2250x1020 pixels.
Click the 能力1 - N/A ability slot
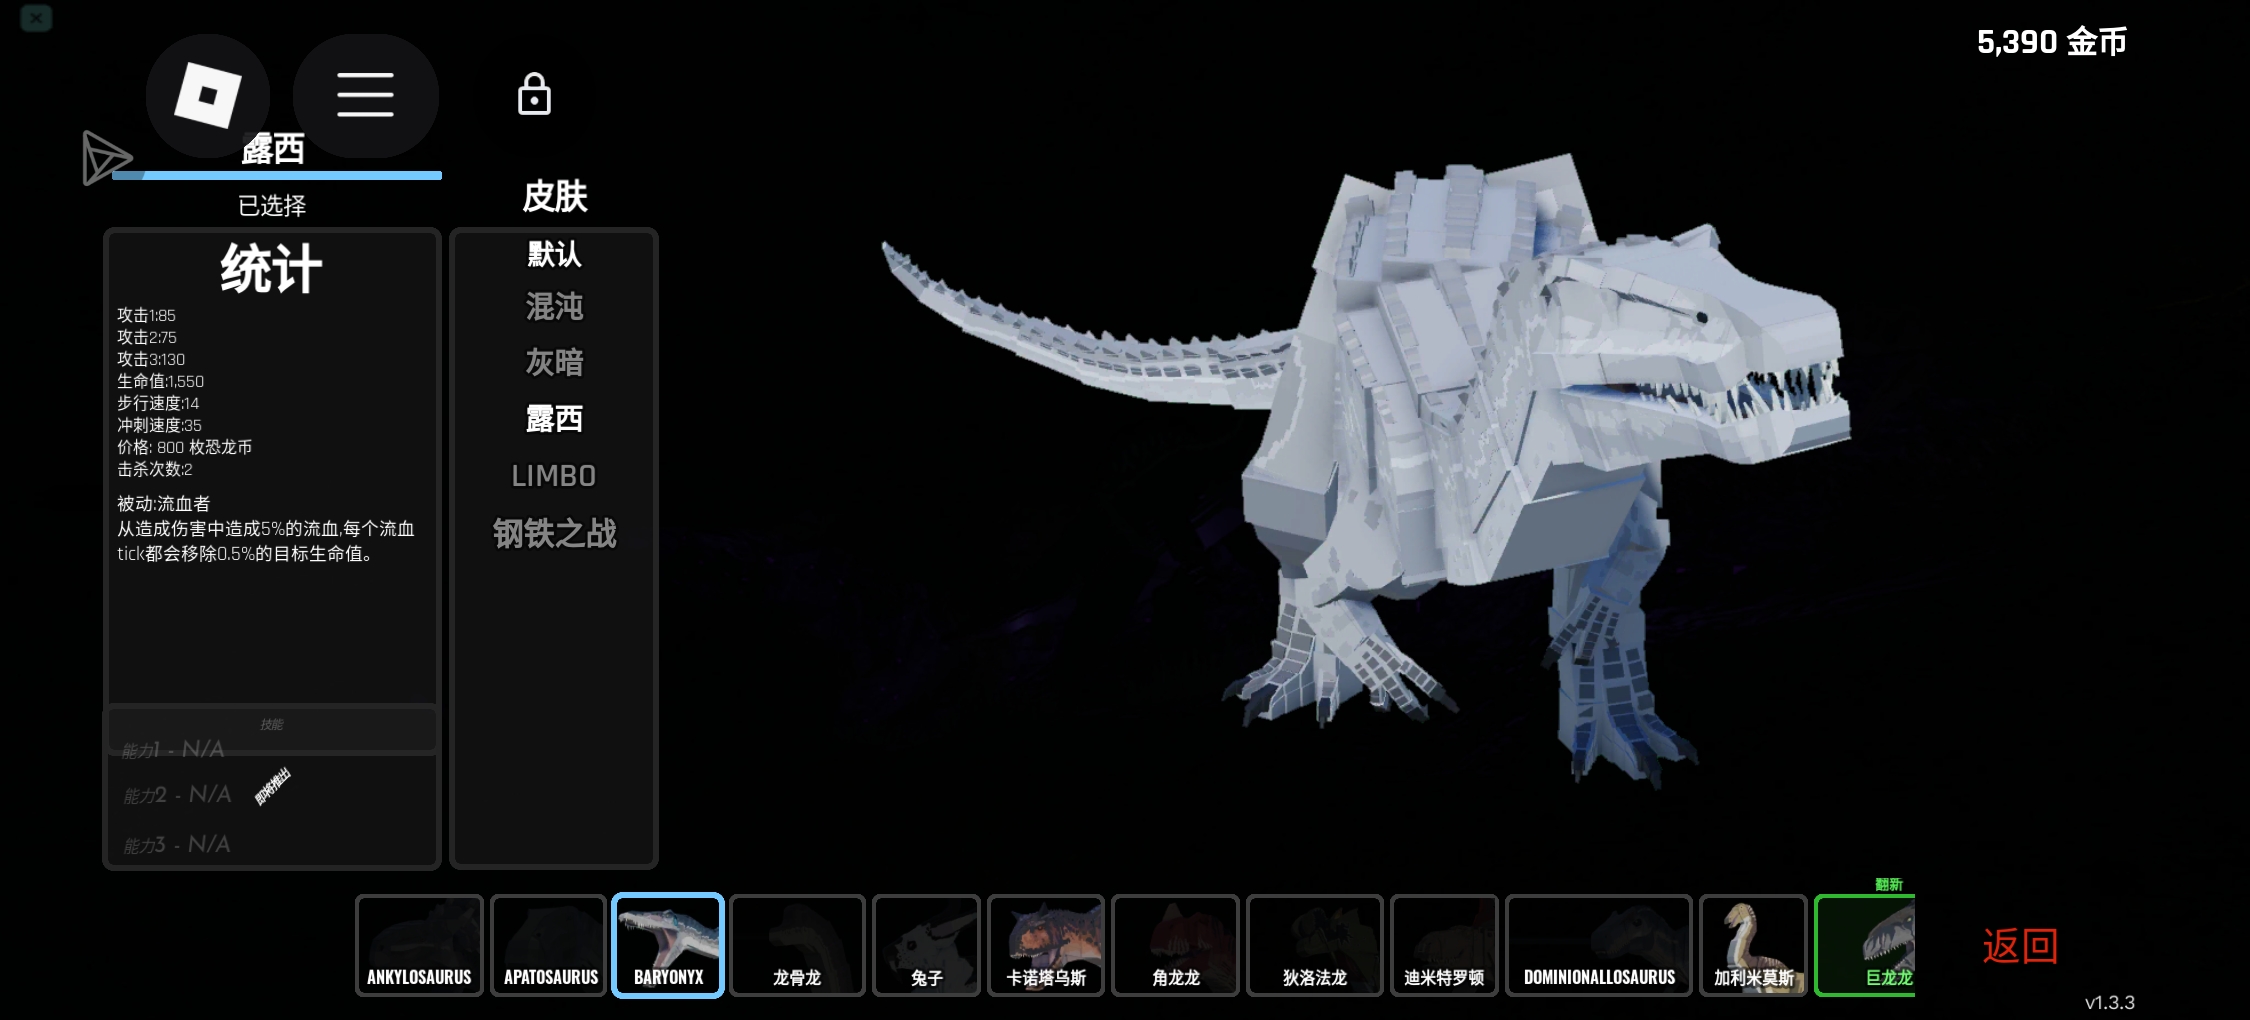click(173, 749)
